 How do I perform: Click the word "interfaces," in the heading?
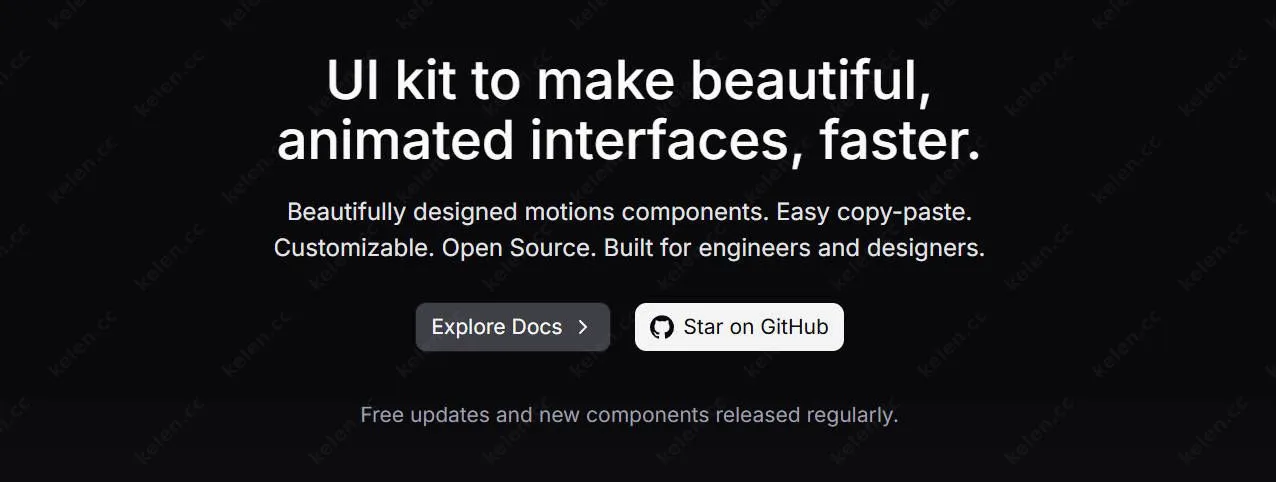[x=660, y=142]
